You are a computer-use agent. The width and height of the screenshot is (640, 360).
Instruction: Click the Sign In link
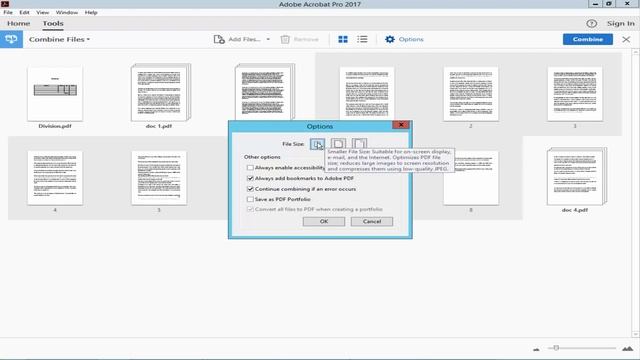click(x=620, y=24)
